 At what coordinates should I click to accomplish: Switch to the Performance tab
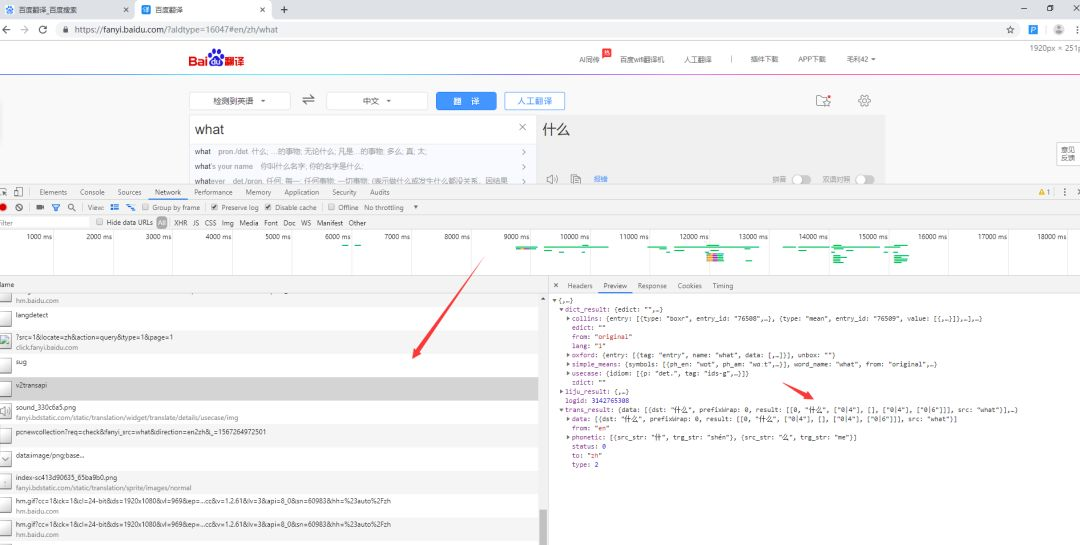213,192
